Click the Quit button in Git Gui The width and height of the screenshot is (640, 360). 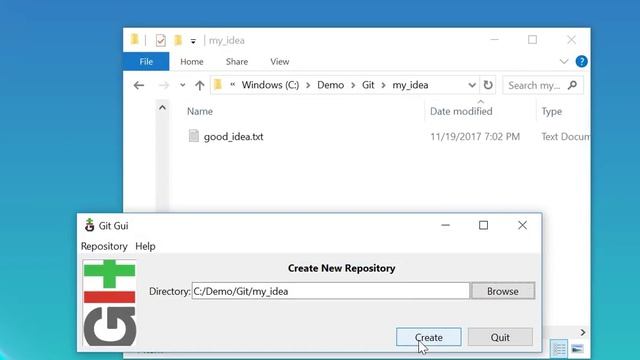(500, 337)
